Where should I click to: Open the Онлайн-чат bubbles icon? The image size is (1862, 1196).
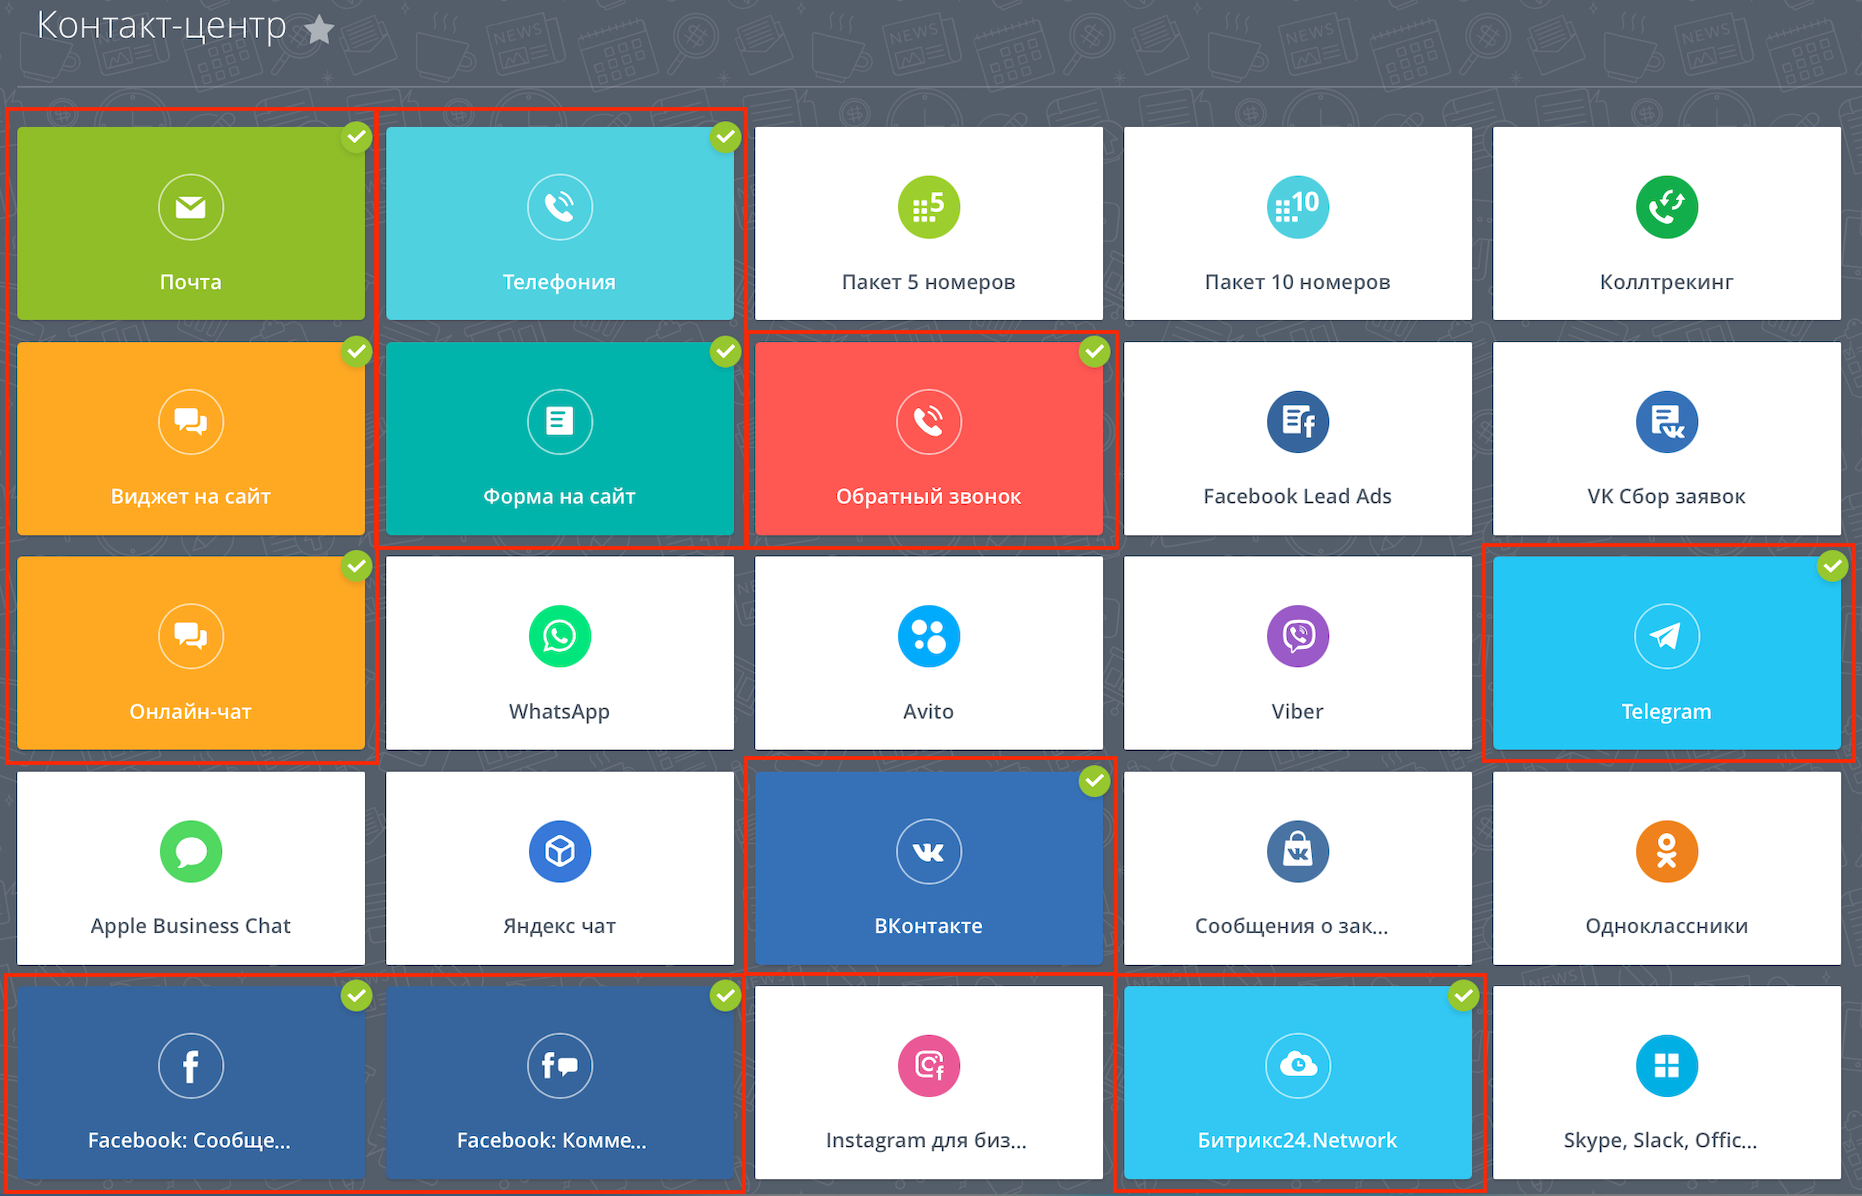click(190, 636)
